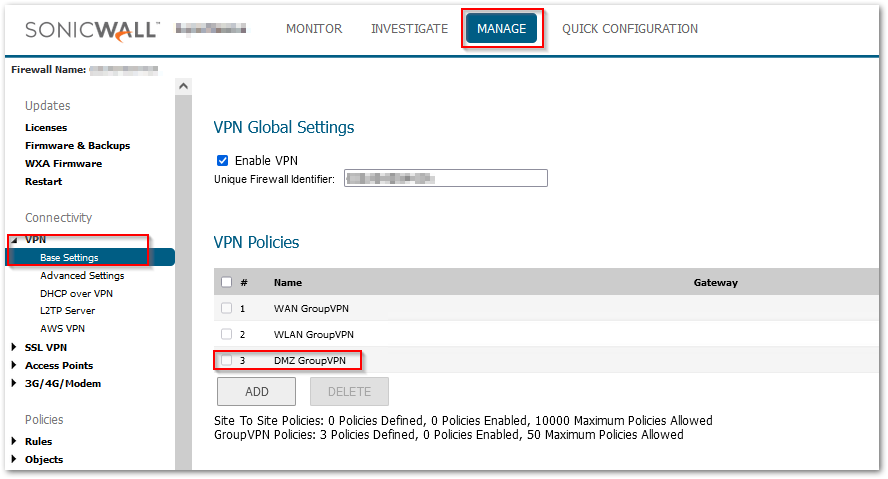Switch to the INVESTIGATE tab

(409, 29)
